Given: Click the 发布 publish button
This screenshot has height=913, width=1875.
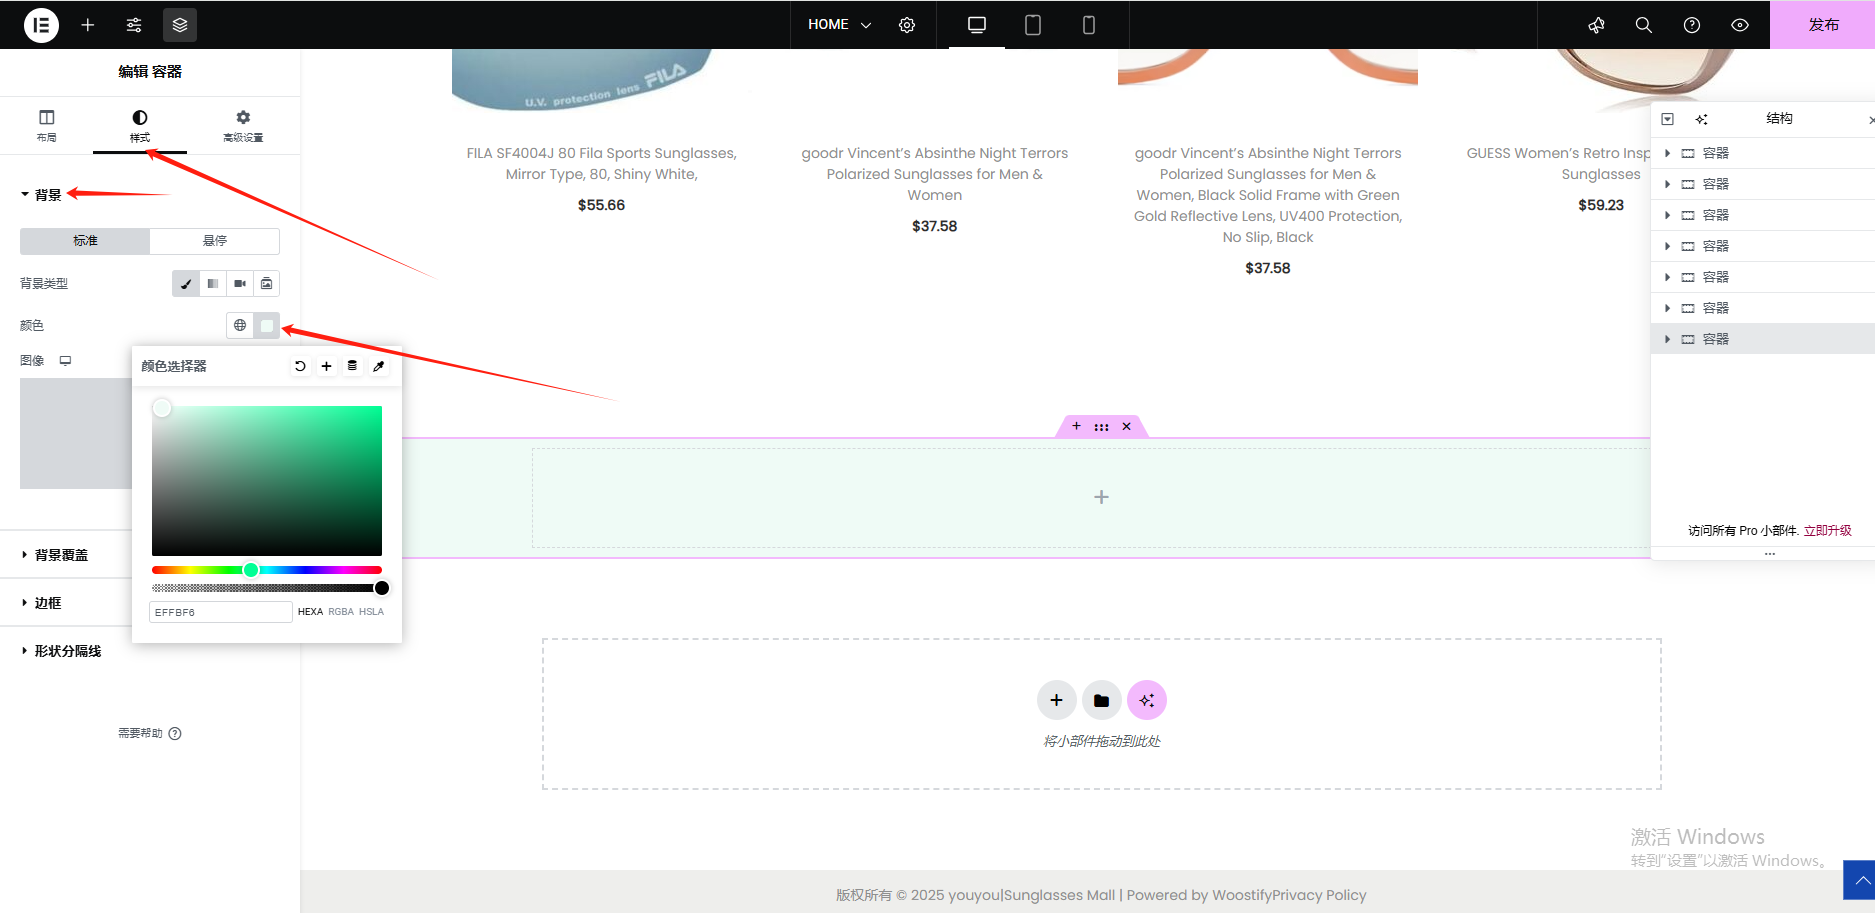Looking at the screenshot, I should click(x=1822, y=25).
